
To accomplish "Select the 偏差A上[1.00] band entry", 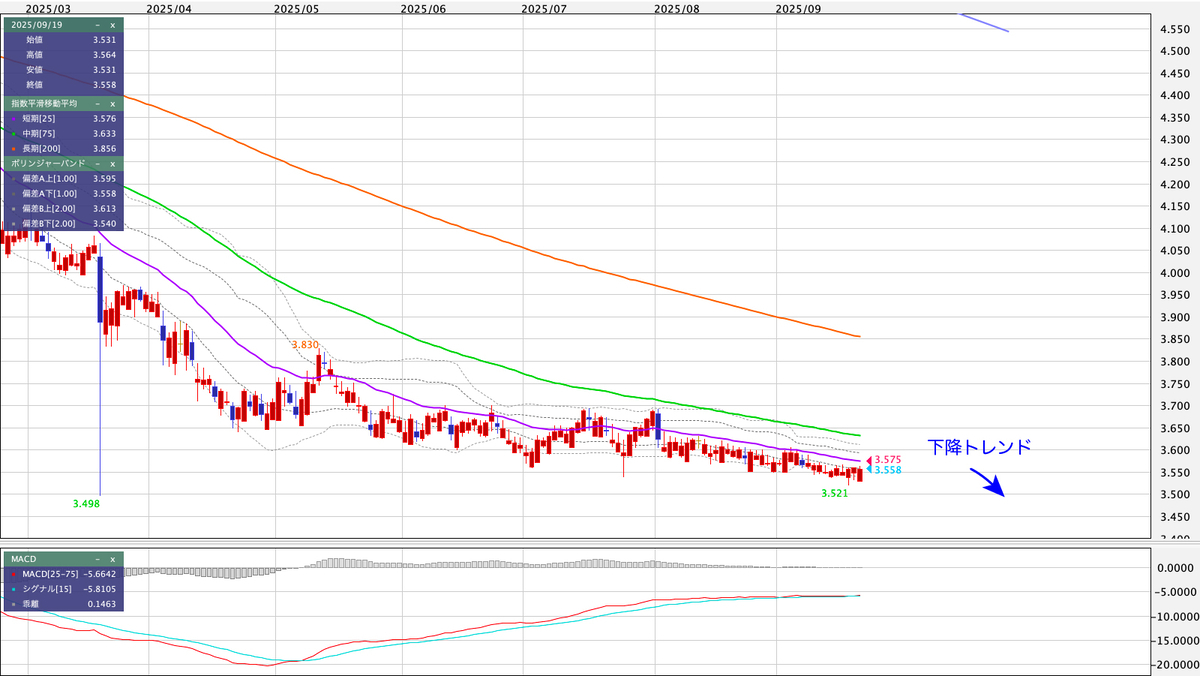I will click(x=50, y=178).
